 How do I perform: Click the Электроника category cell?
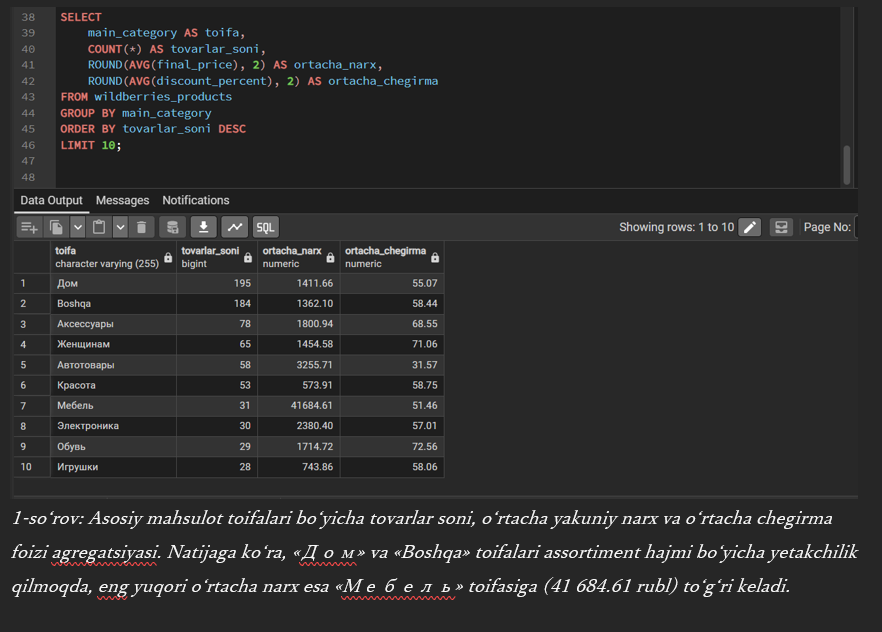(x=113, y=426)
